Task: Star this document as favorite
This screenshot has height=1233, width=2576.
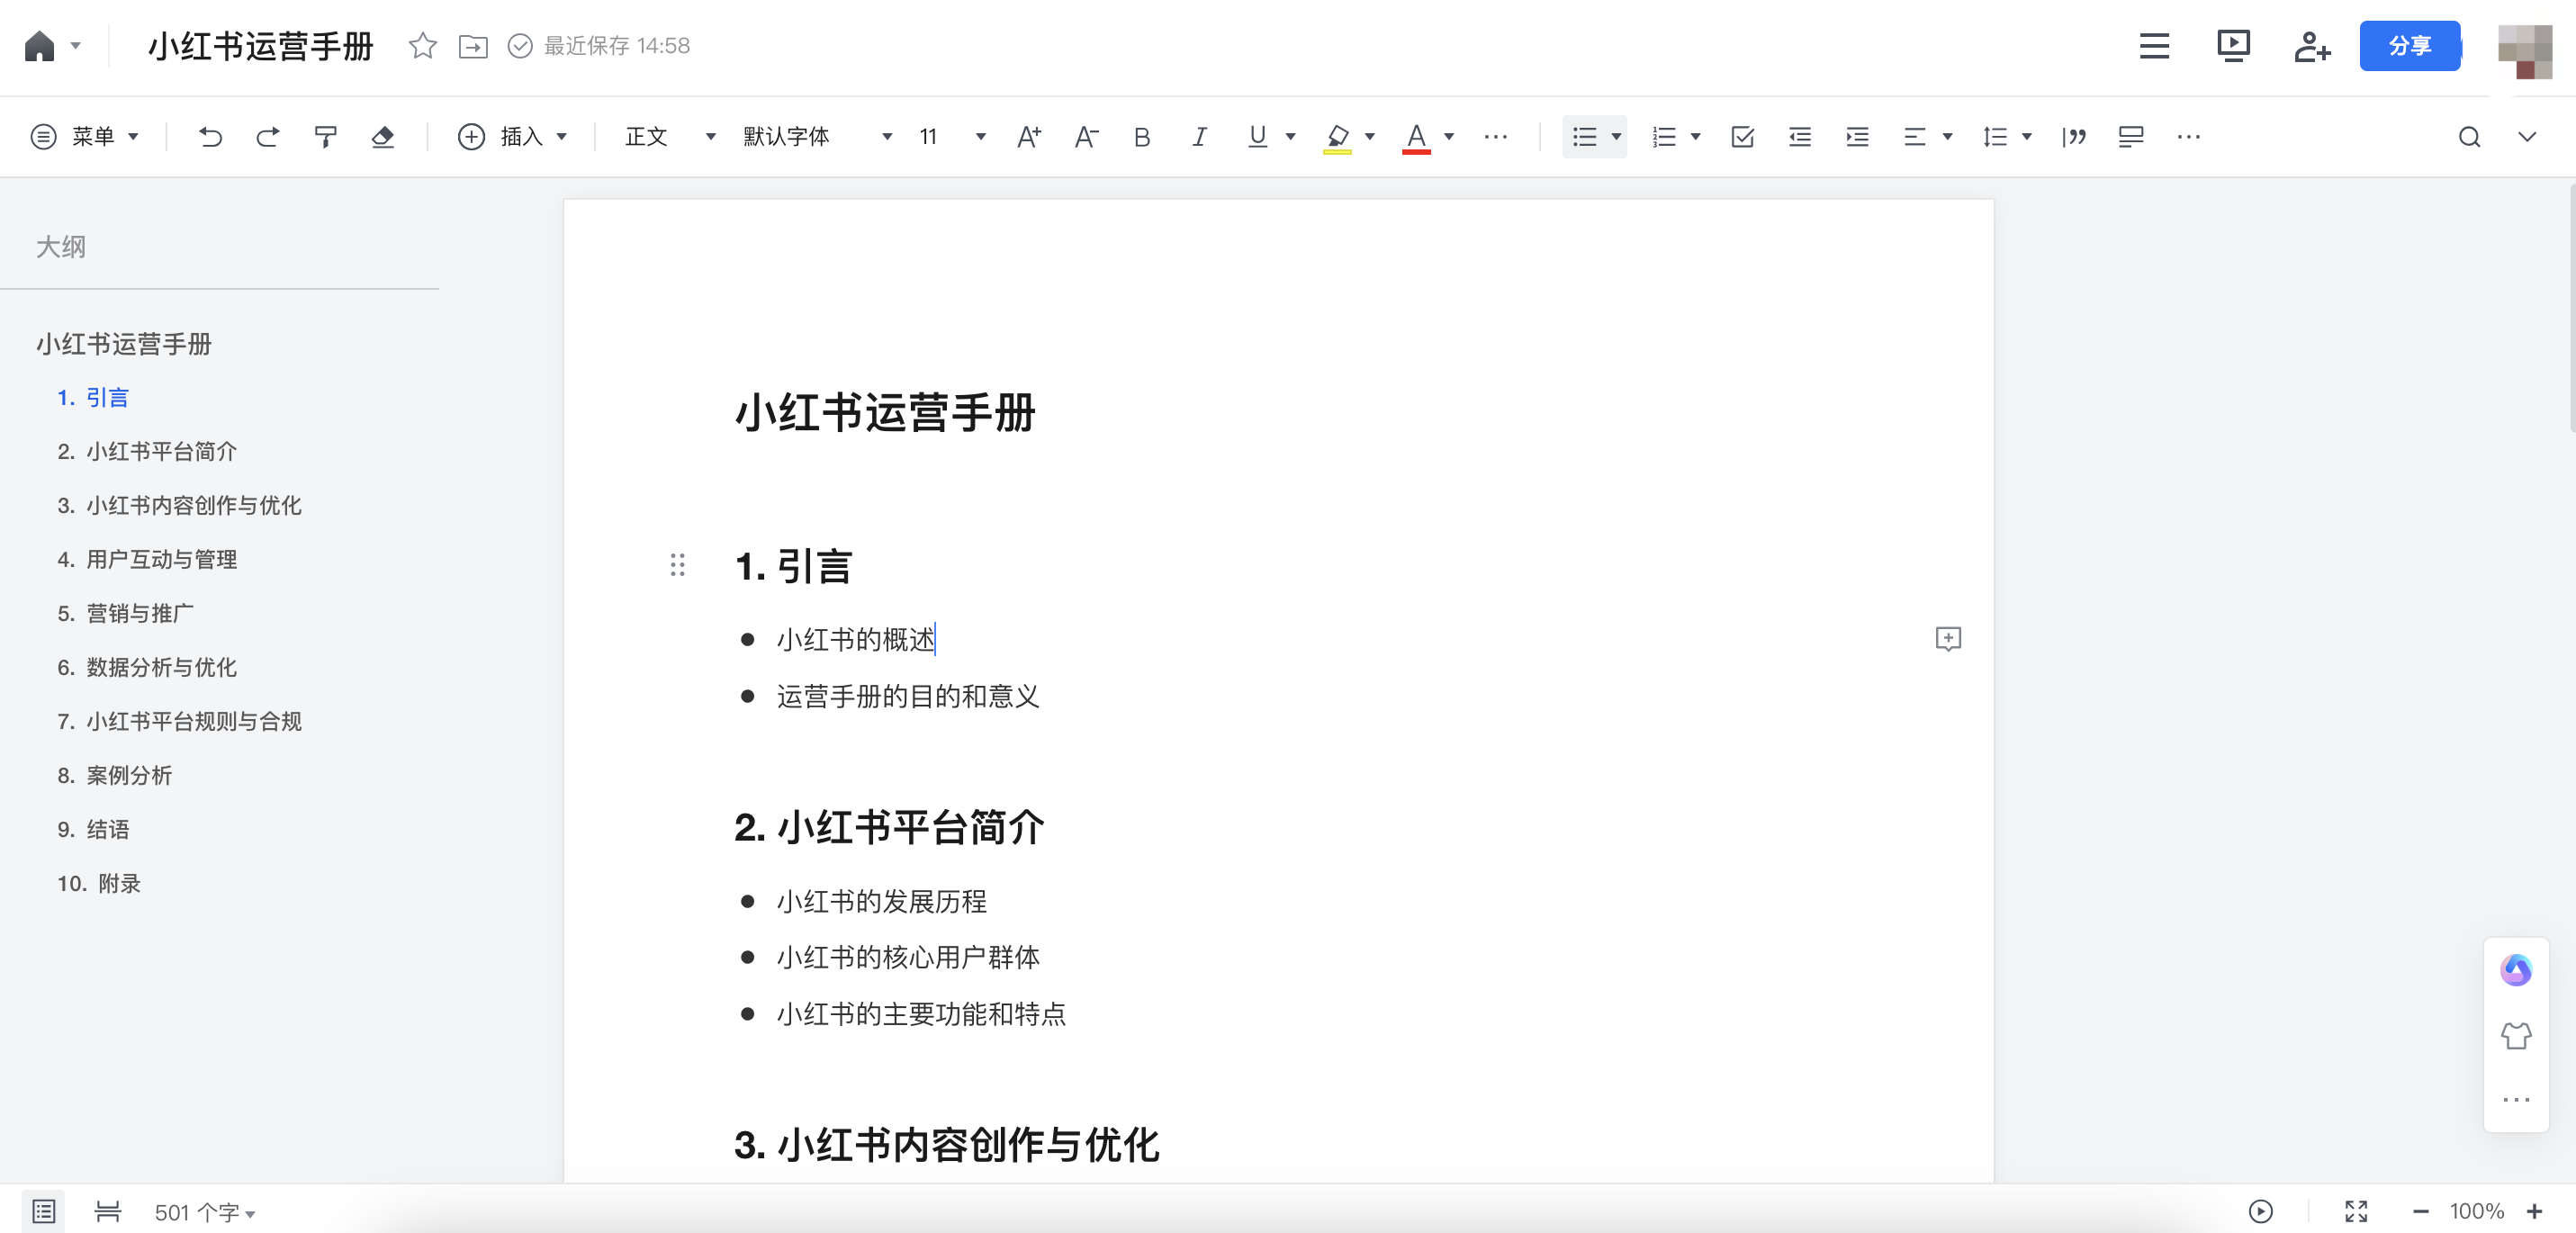Action: 422,46
